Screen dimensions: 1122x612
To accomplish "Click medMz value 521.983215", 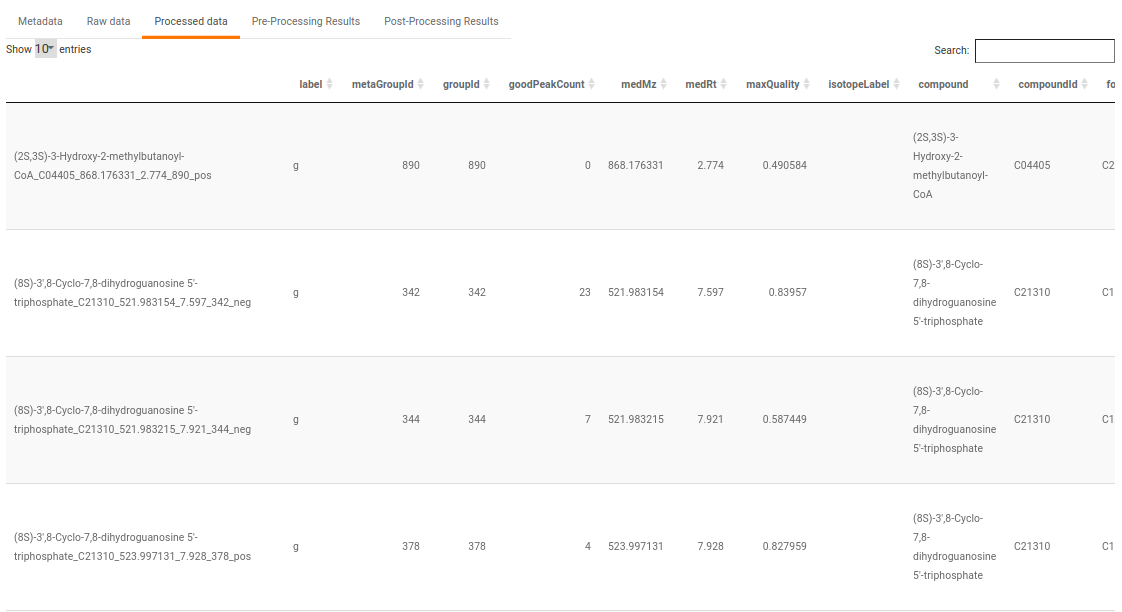I will pyautogui.click(x=635, y=419).
